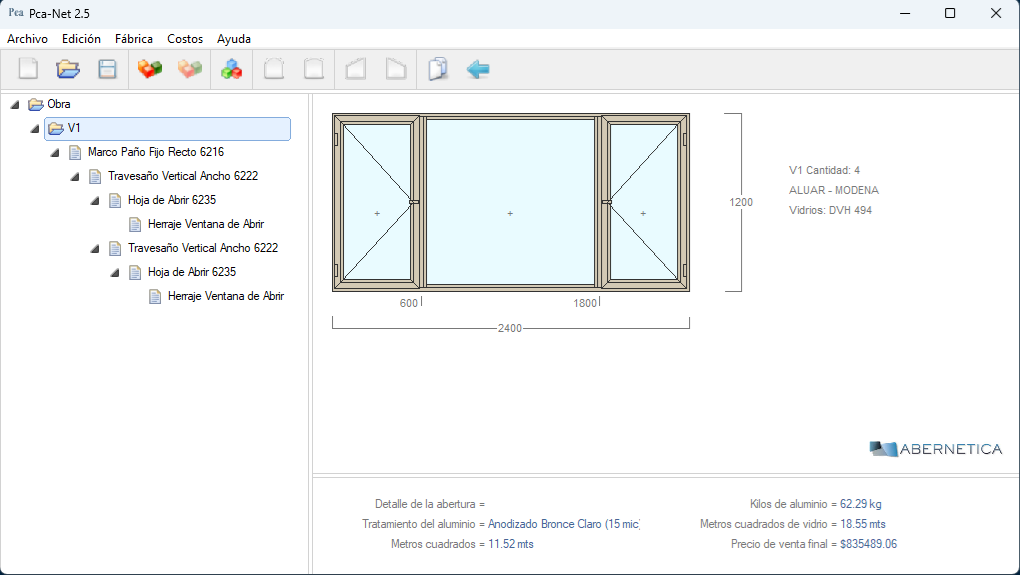Click the copy documents toolbar icon
The image size is (1020, 575).
438,68
